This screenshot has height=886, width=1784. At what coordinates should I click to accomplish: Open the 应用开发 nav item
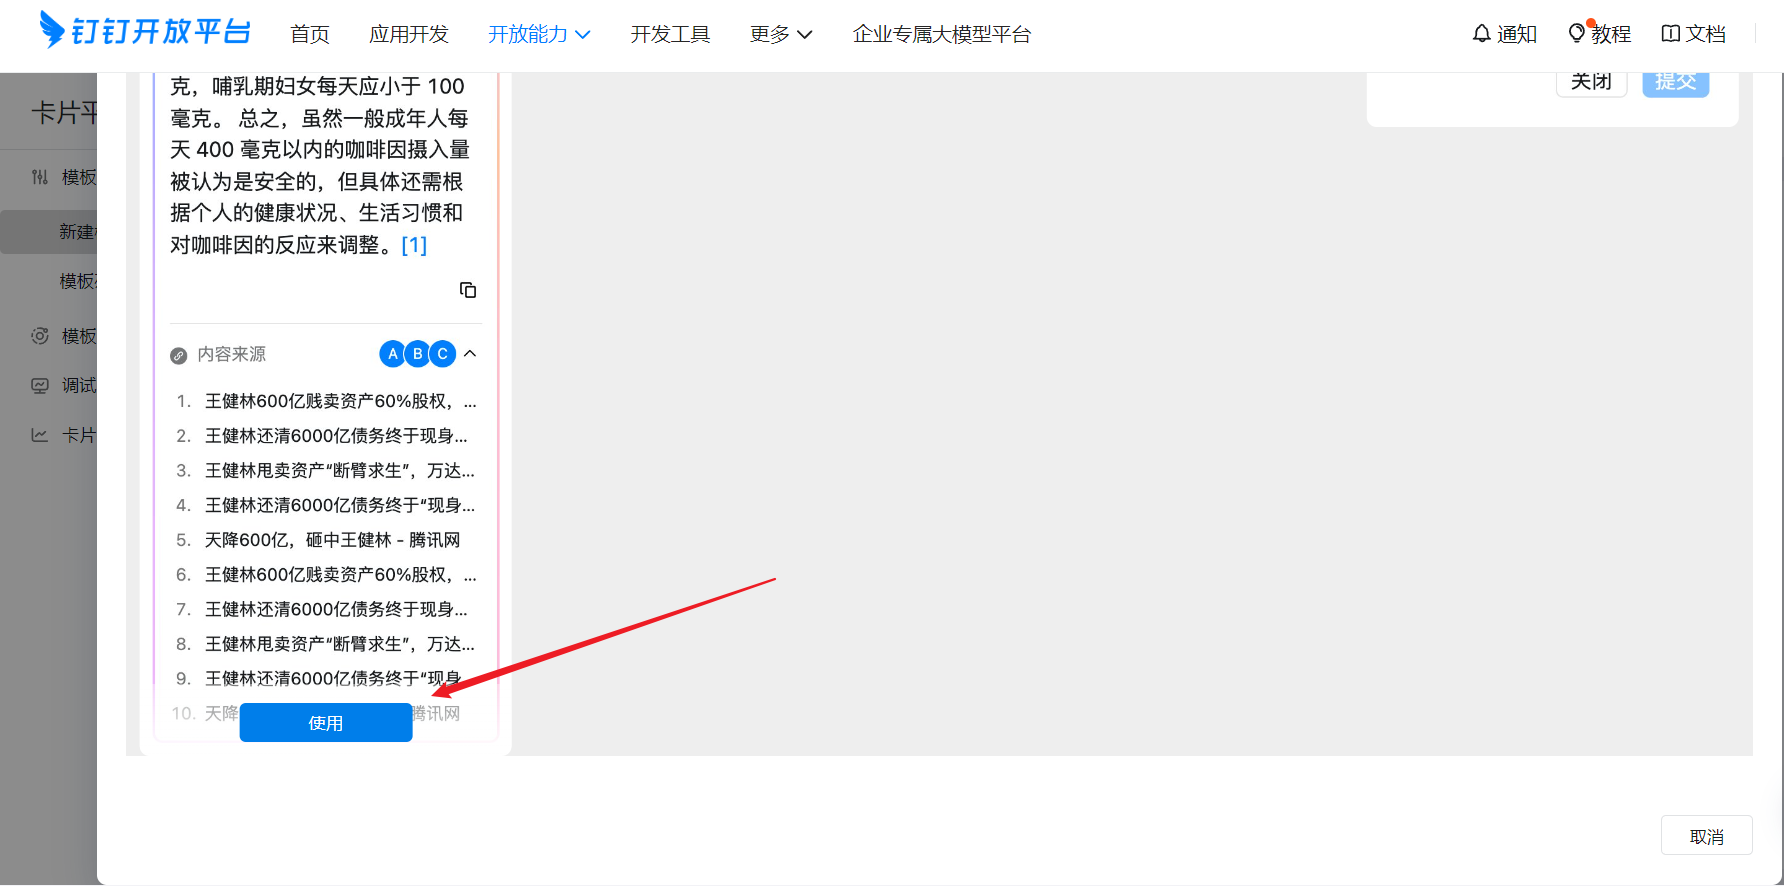click(x=409, y=34)
